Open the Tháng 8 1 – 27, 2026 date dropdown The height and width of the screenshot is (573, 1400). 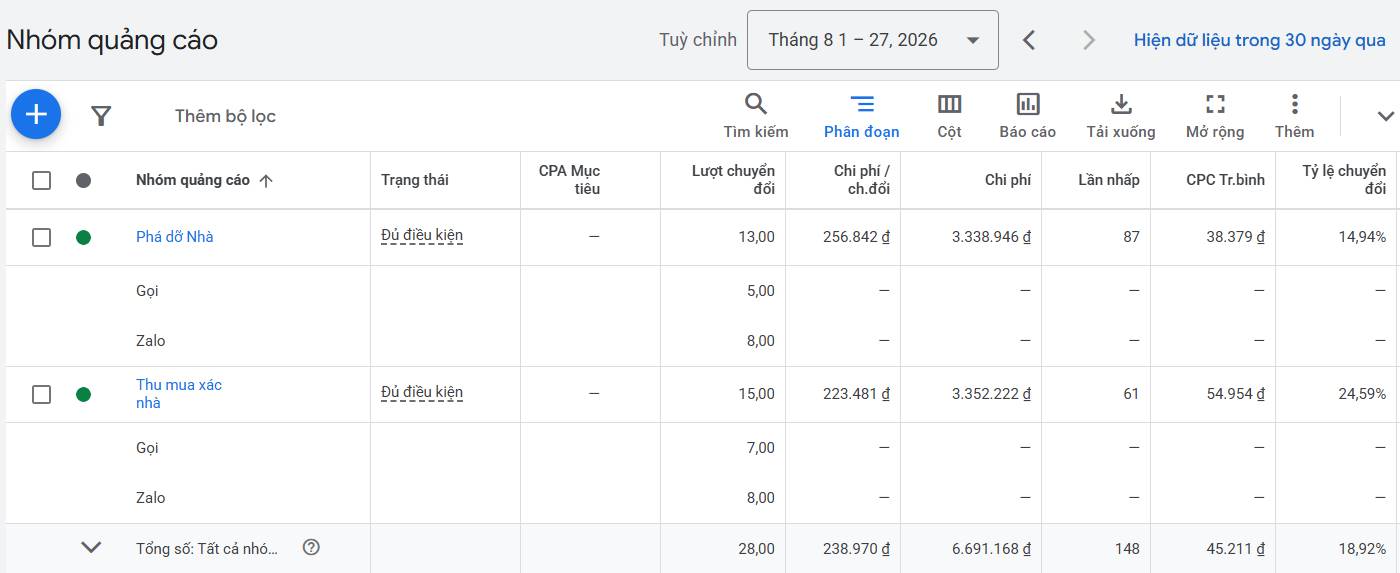tap(872, 40)
